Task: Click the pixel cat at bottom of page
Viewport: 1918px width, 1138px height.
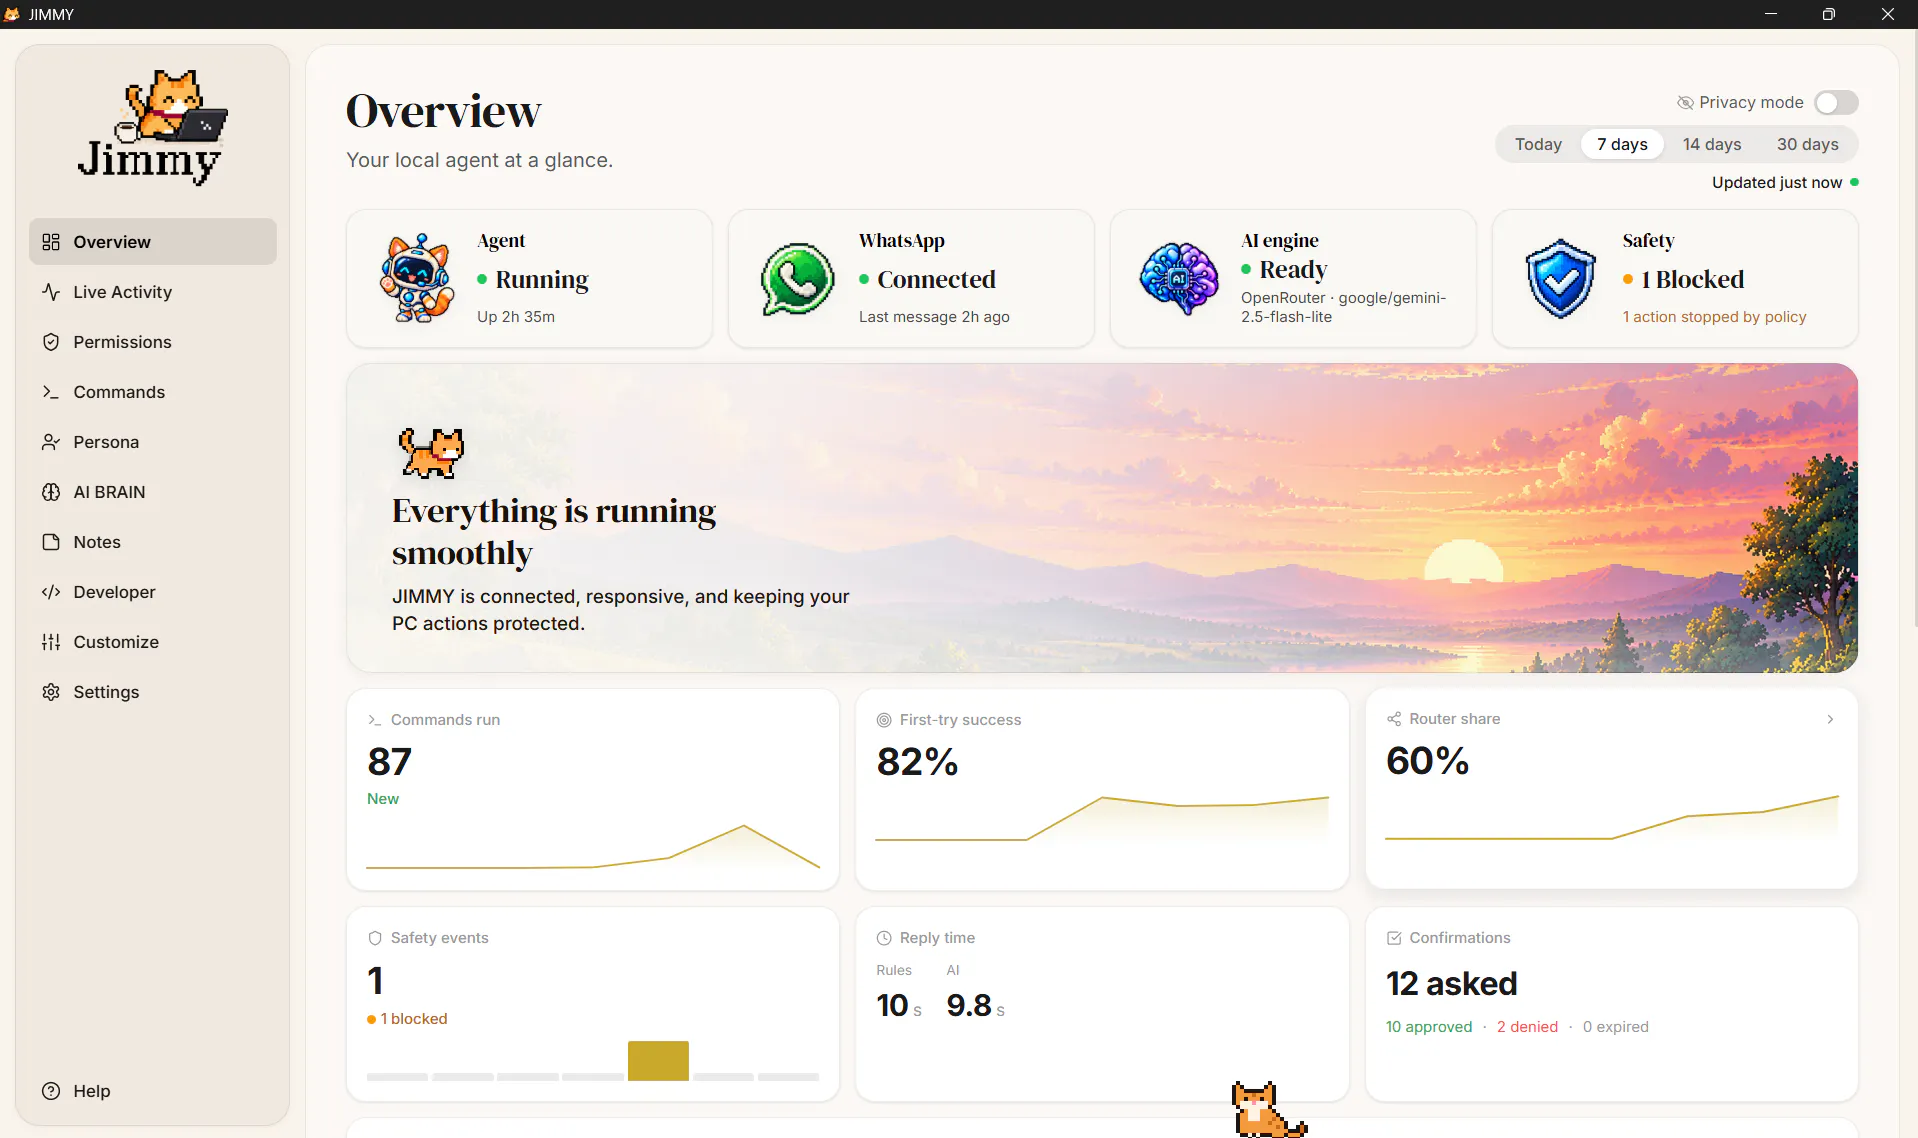Action: click(x=1267, y=1110)
